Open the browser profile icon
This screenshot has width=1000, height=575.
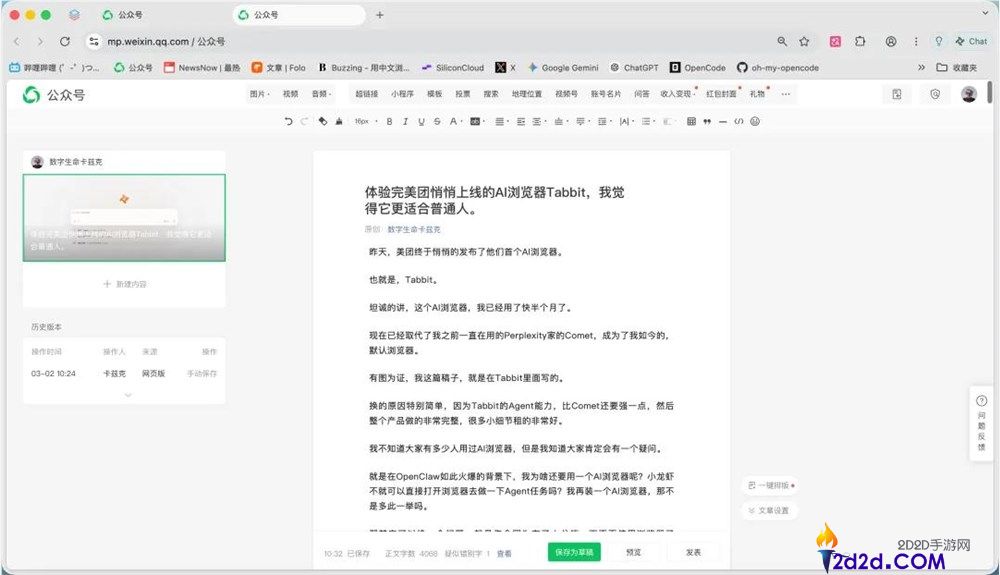coord(891,41)
